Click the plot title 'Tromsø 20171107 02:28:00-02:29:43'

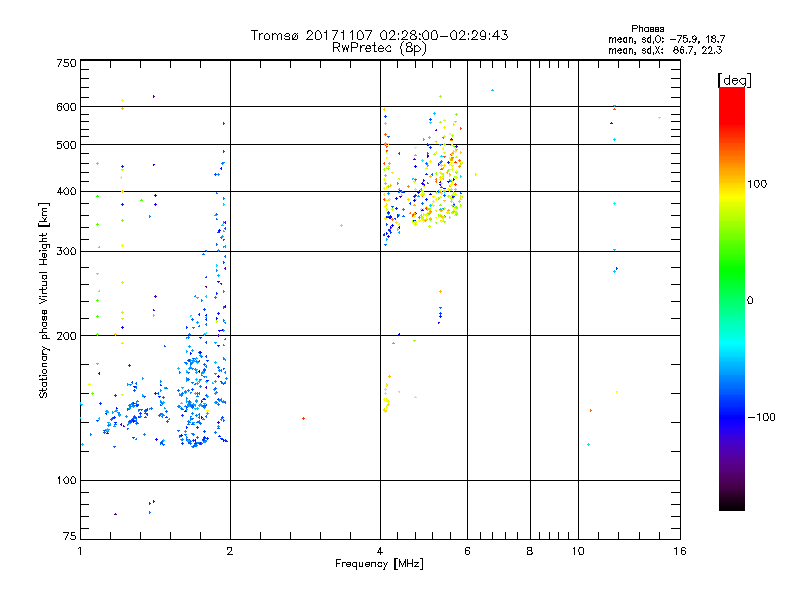[x=379, y=35]
